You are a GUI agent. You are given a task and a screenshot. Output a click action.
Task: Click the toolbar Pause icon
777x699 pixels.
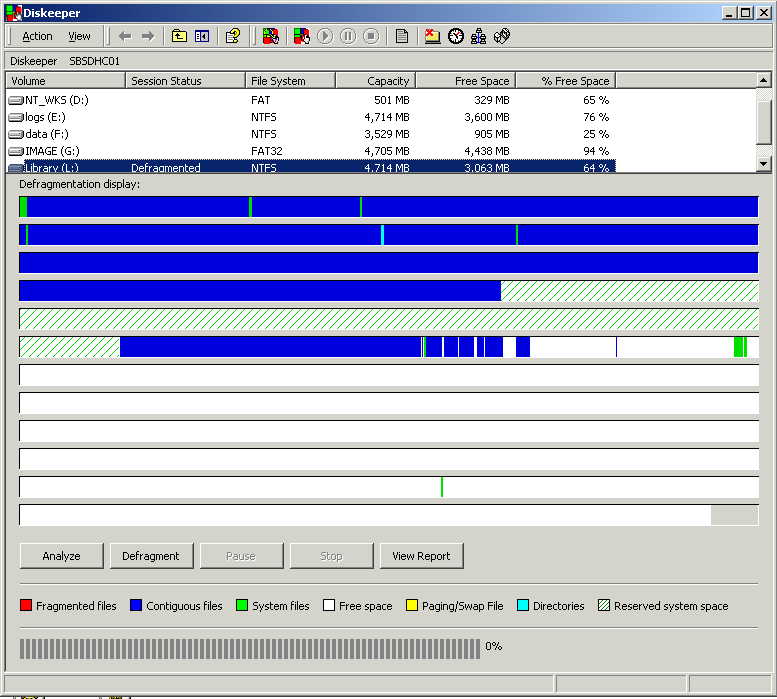[x=348, y=36]
